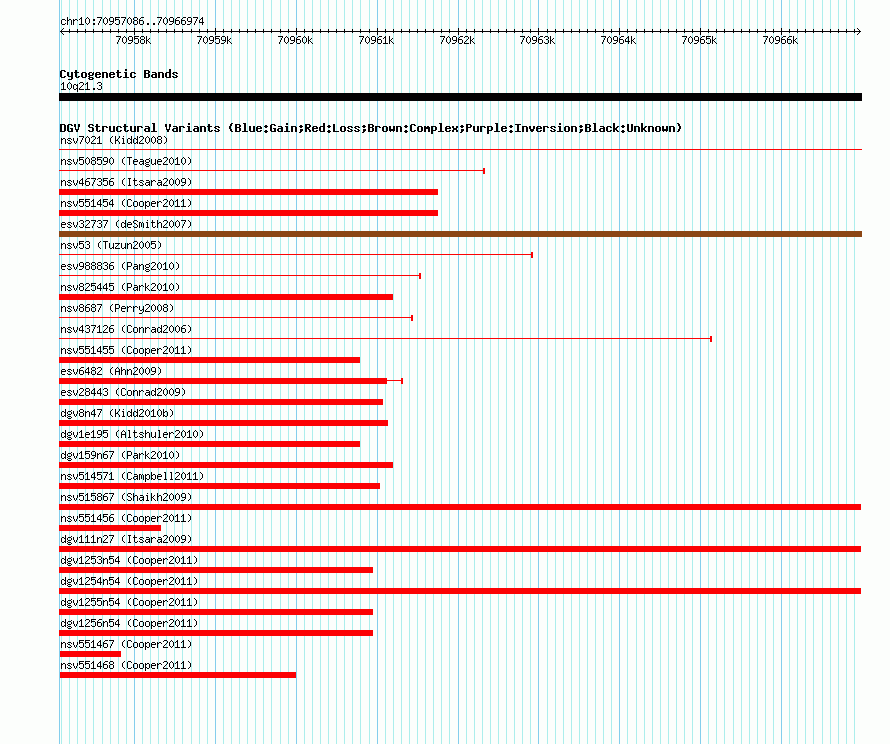
Task: Open variant dgv1256n54 (Cooper2011) label
Action: [129, 623]
